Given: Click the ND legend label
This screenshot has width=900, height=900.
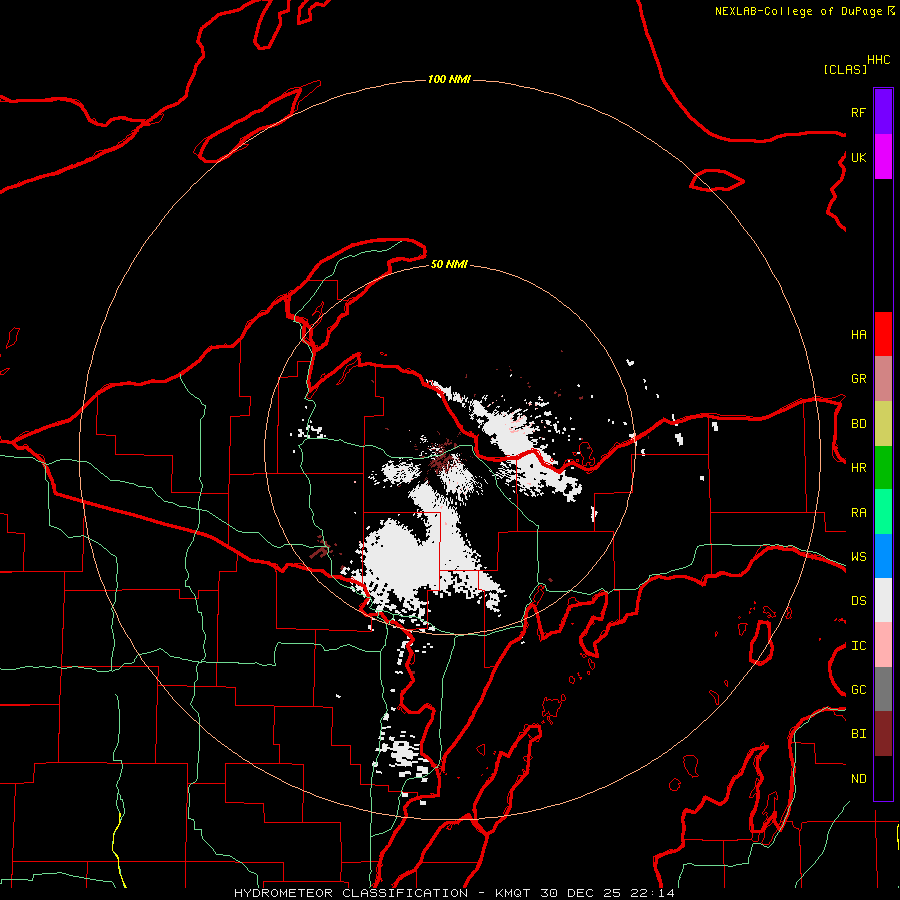Looking at the screenshot, I should point(858,778).
